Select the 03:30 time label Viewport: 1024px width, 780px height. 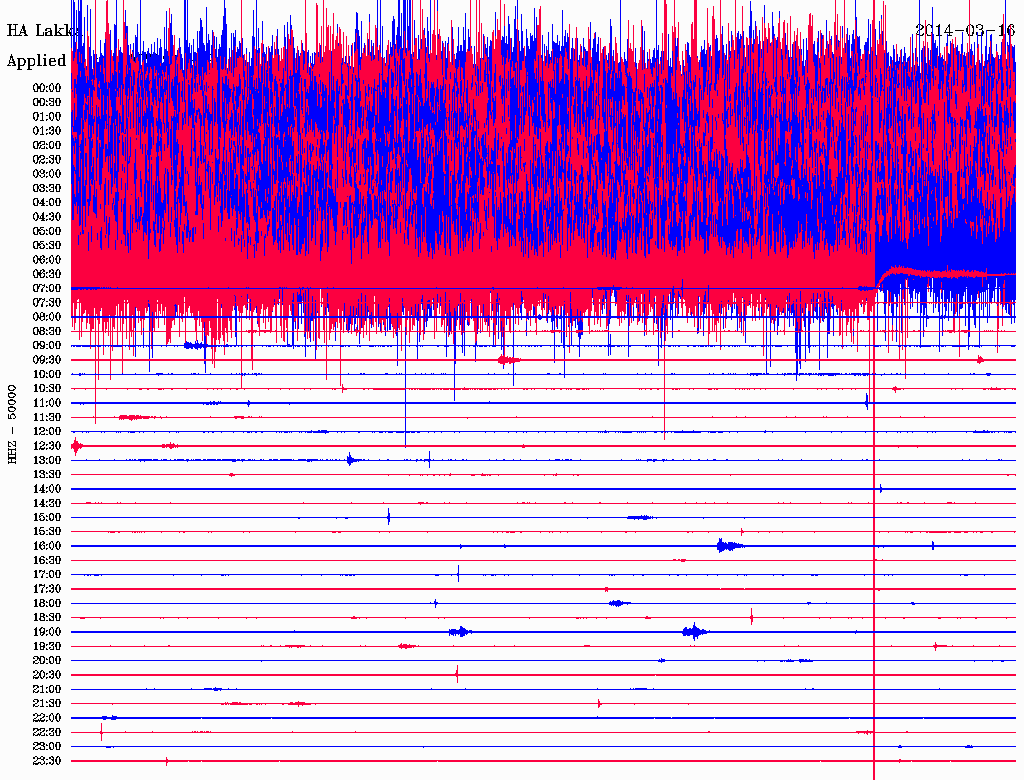(x=47, y=188)
